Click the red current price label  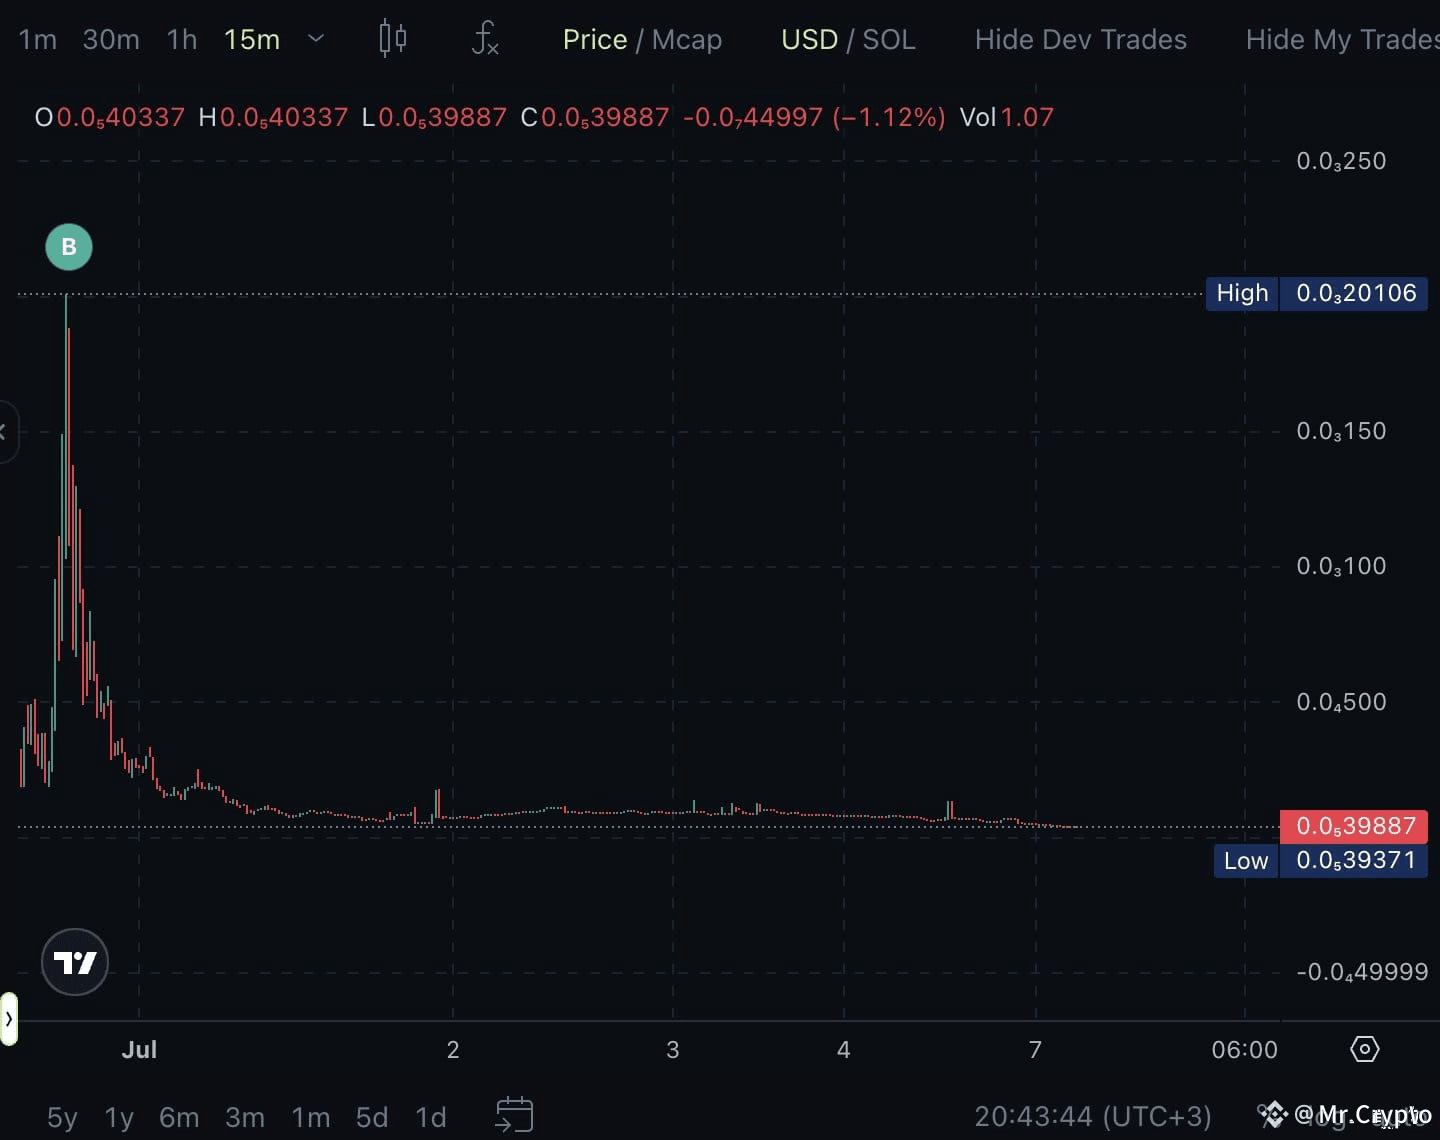pyautogui.click(x=1354, y=825)
